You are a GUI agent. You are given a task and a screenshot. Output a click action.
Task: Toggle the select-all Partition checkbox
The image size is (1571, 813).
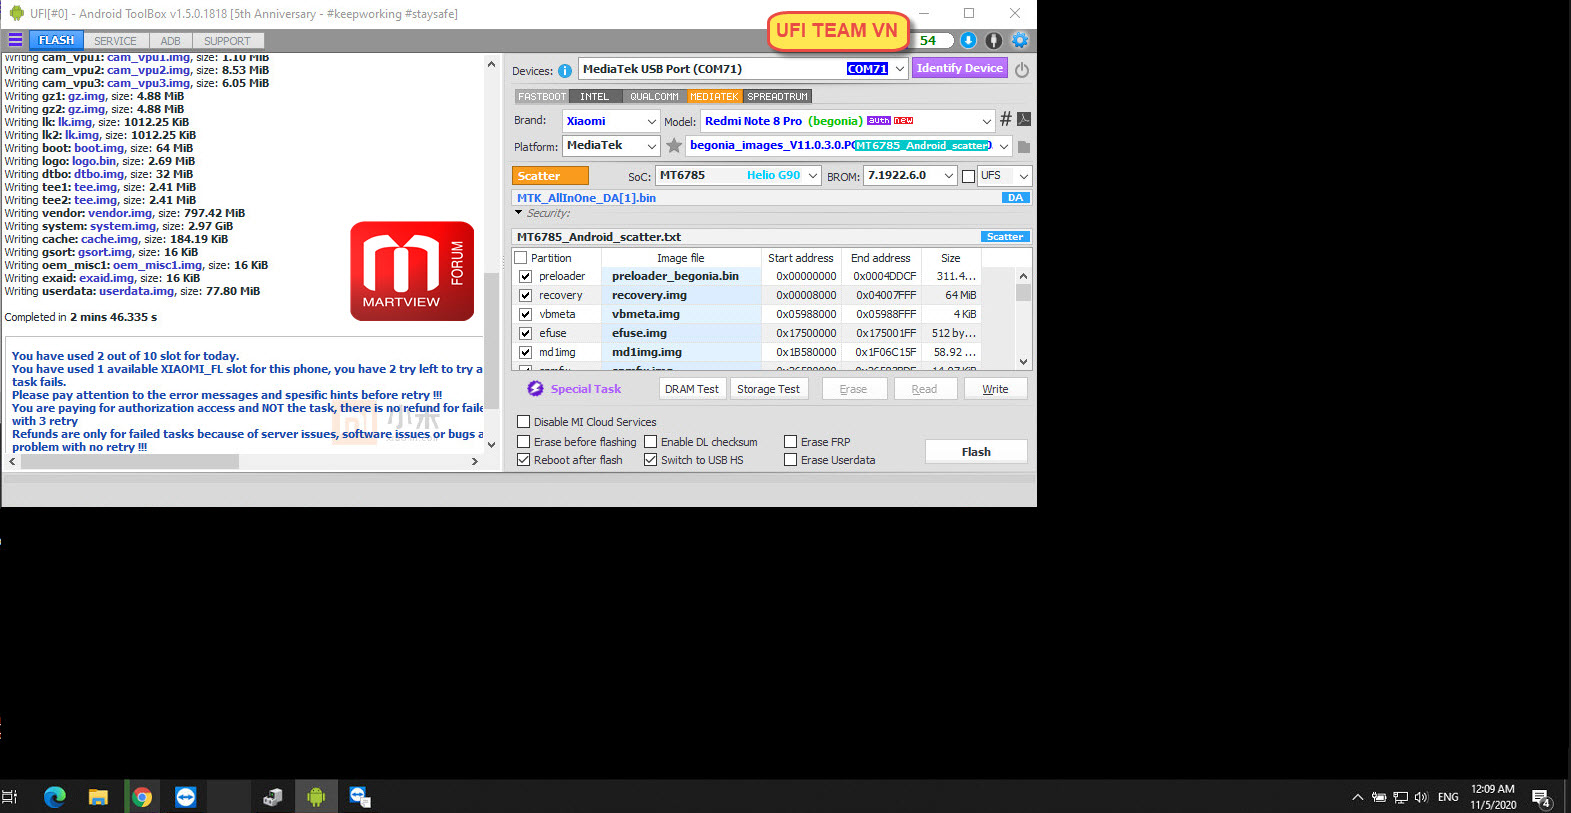[x=521, y=258]
